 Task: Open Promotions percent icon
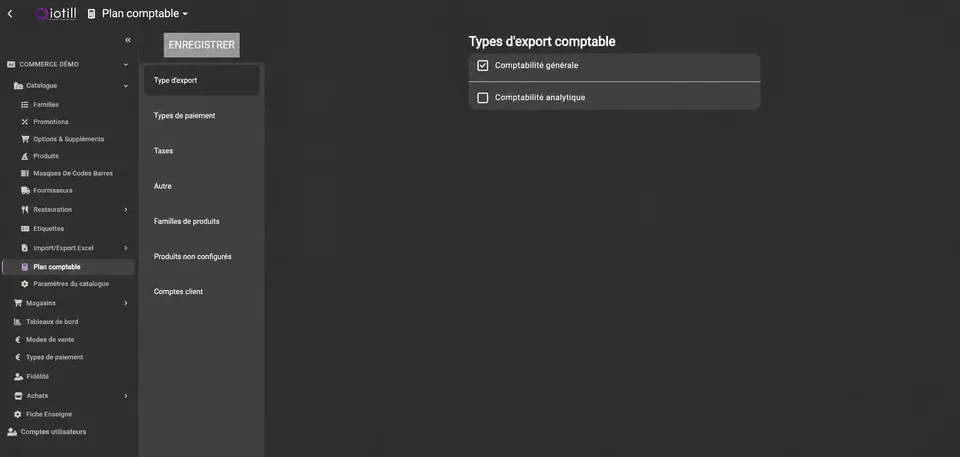pyautogui.click(x=25, y=122)
